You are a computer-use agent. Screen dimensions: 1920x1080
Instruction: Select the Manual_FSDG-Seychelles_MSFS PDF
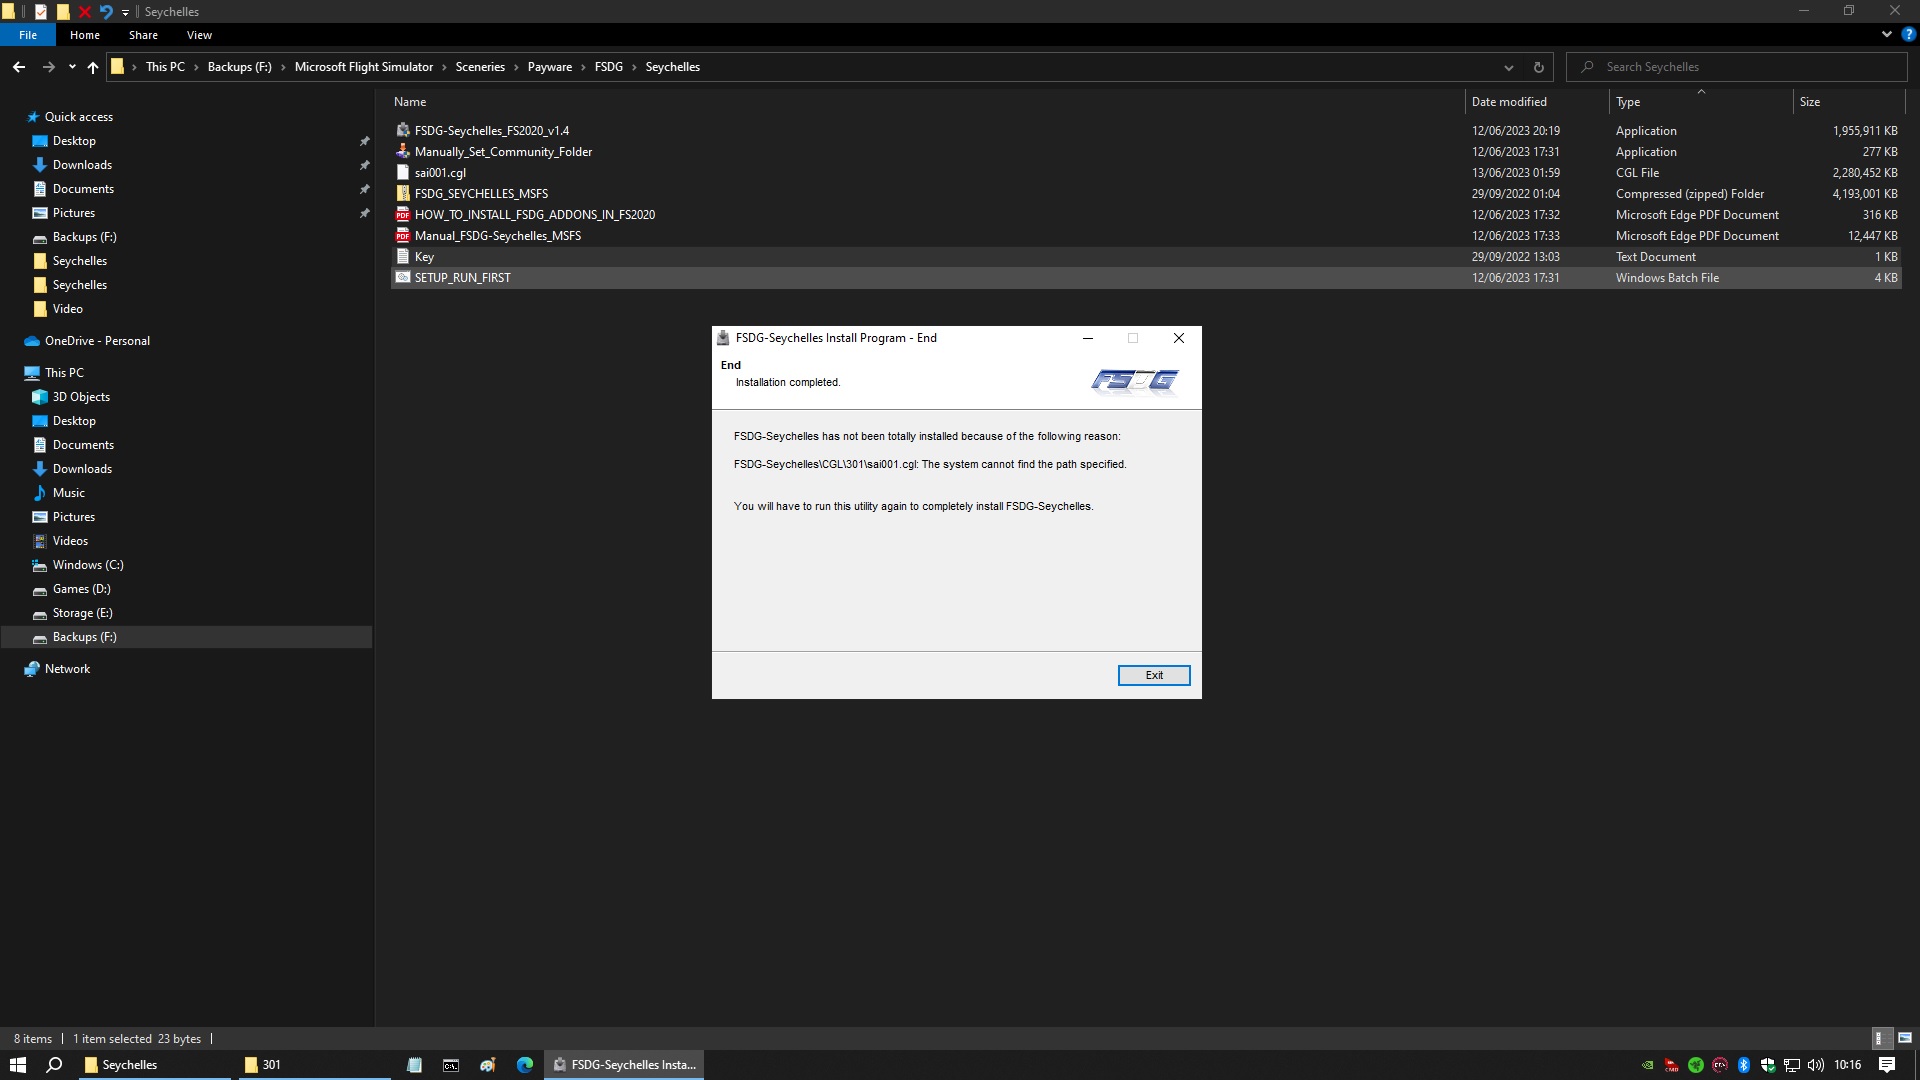[497, 236]
